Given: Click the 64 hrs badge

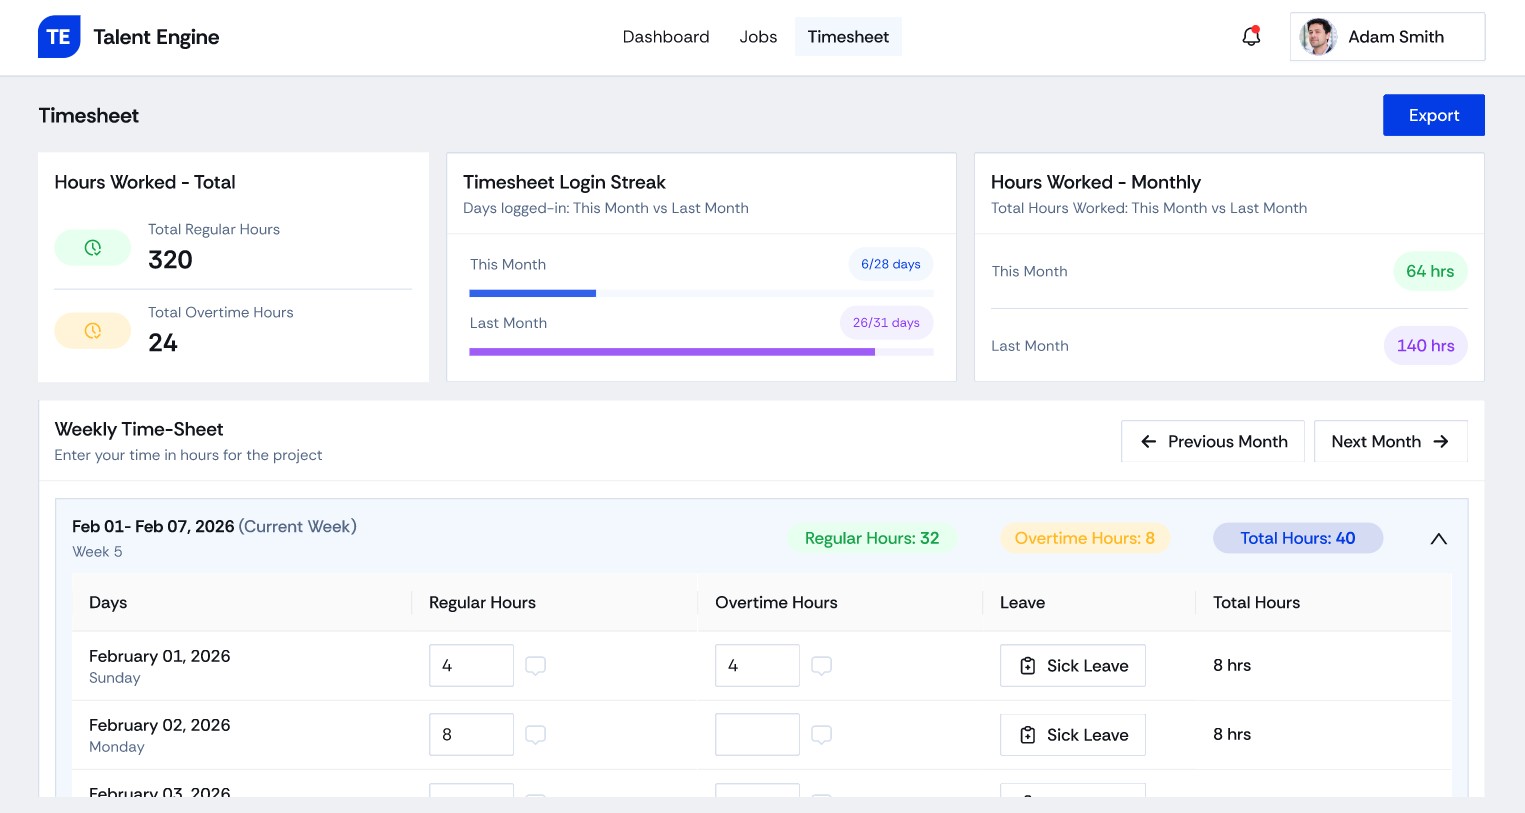Looking at the screenshot, I should tap(1430, 271).
